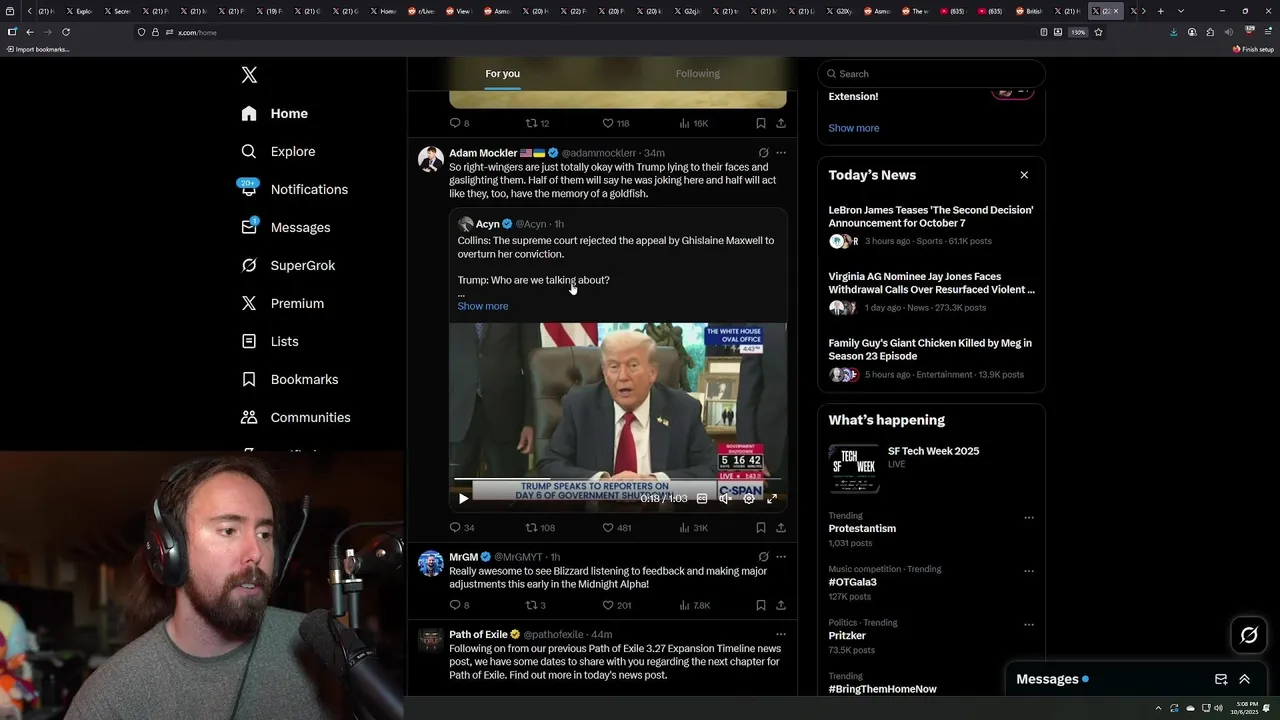
Task: Reply to Adam Mockler's post with 34 replies
Action: pyautogui.click(x=462, y=528)
